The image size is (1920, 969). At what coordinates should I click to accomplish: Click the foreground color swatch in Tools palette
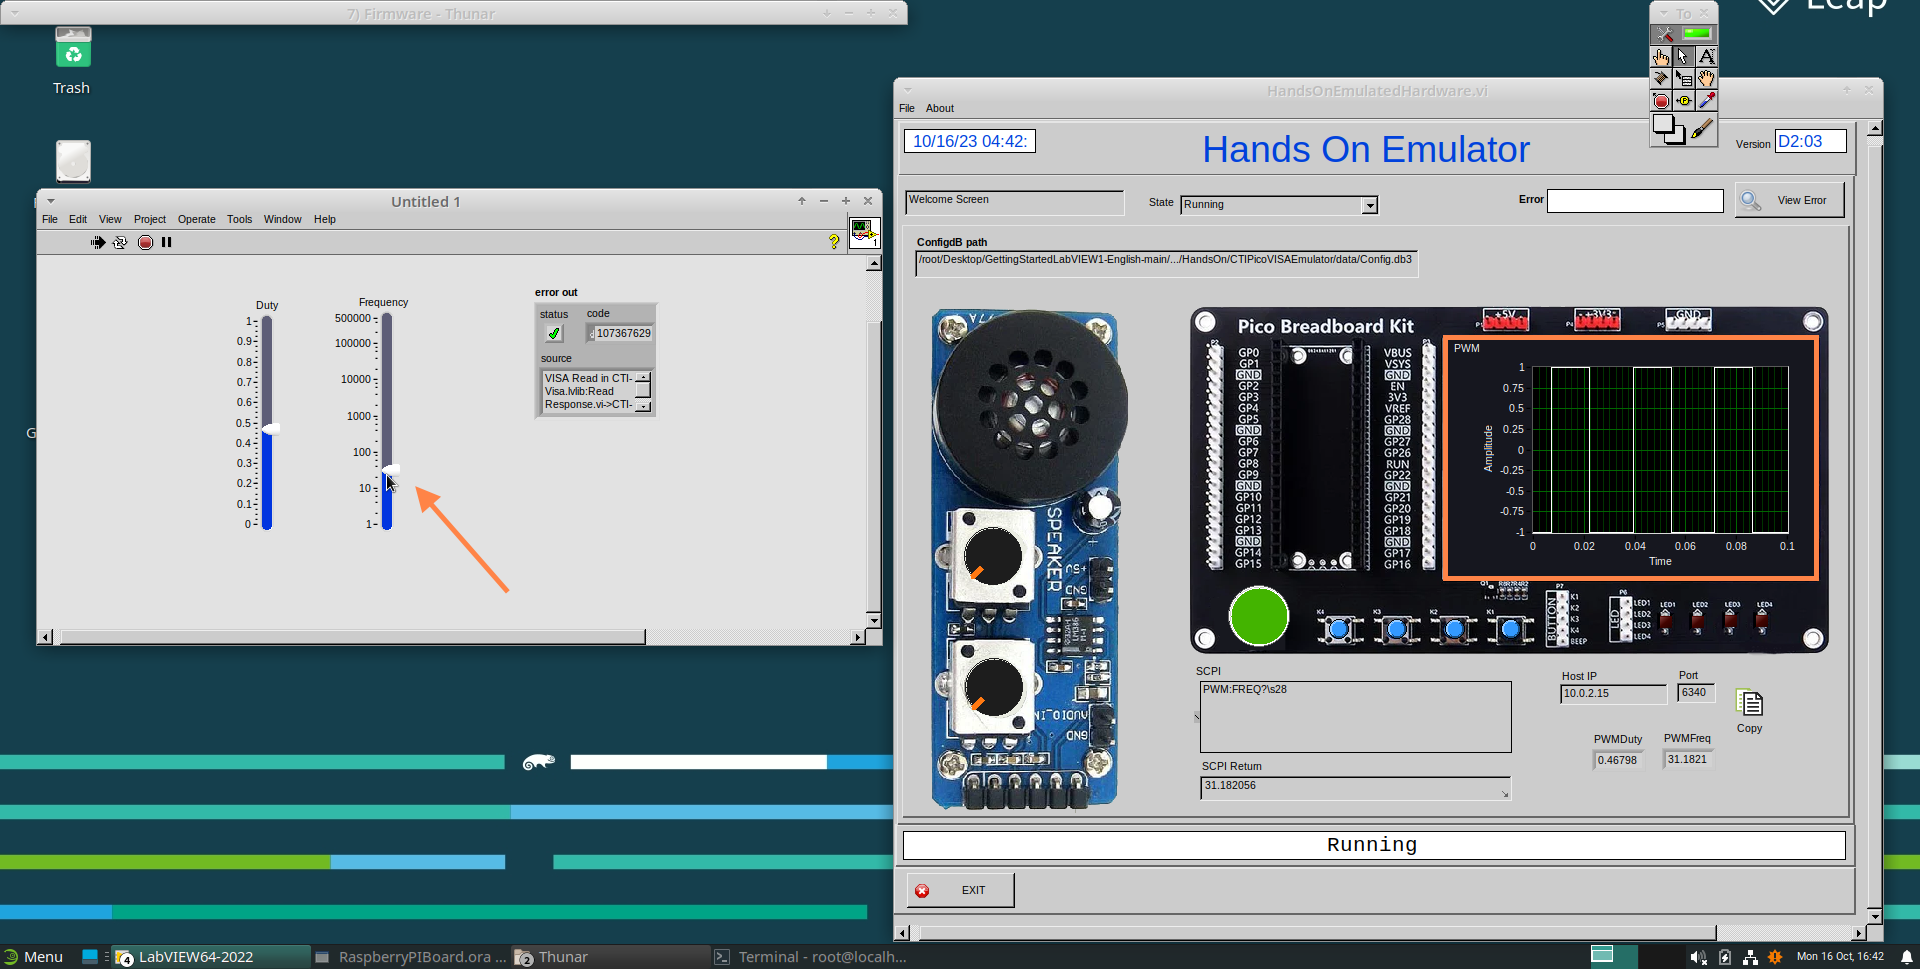point(1663,125)
